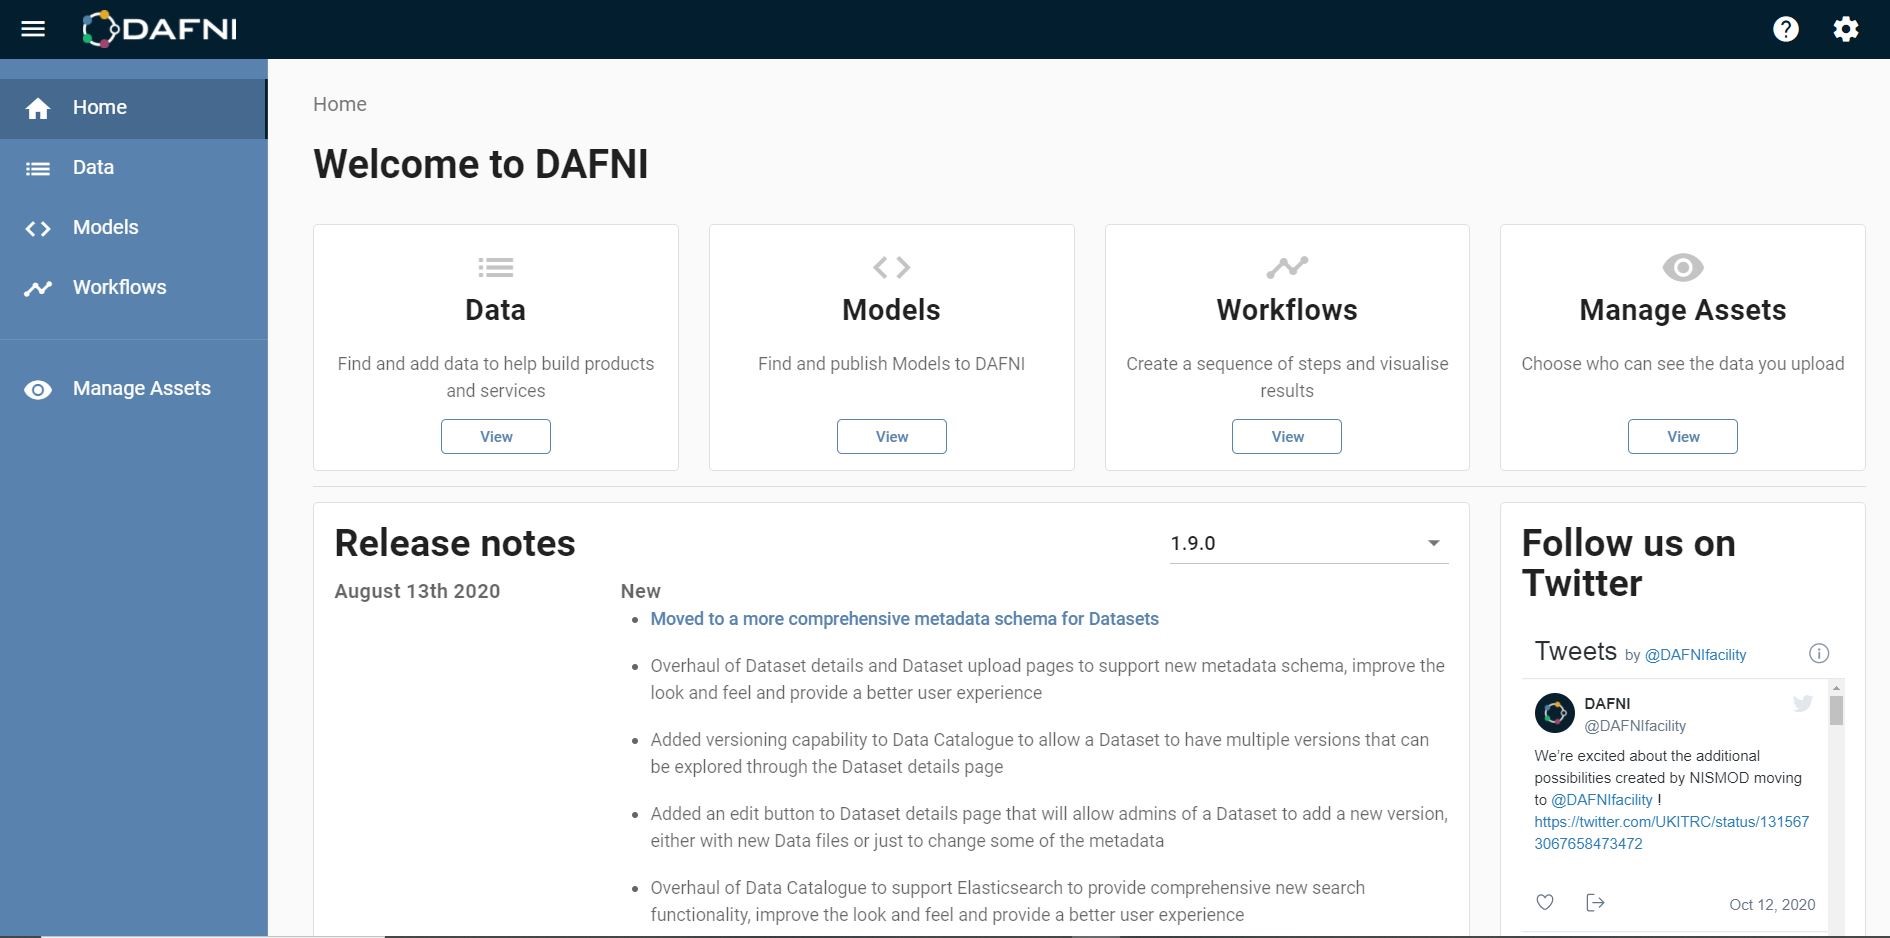Click the line-chart icon on the Workflows card

coord(1287,267)
